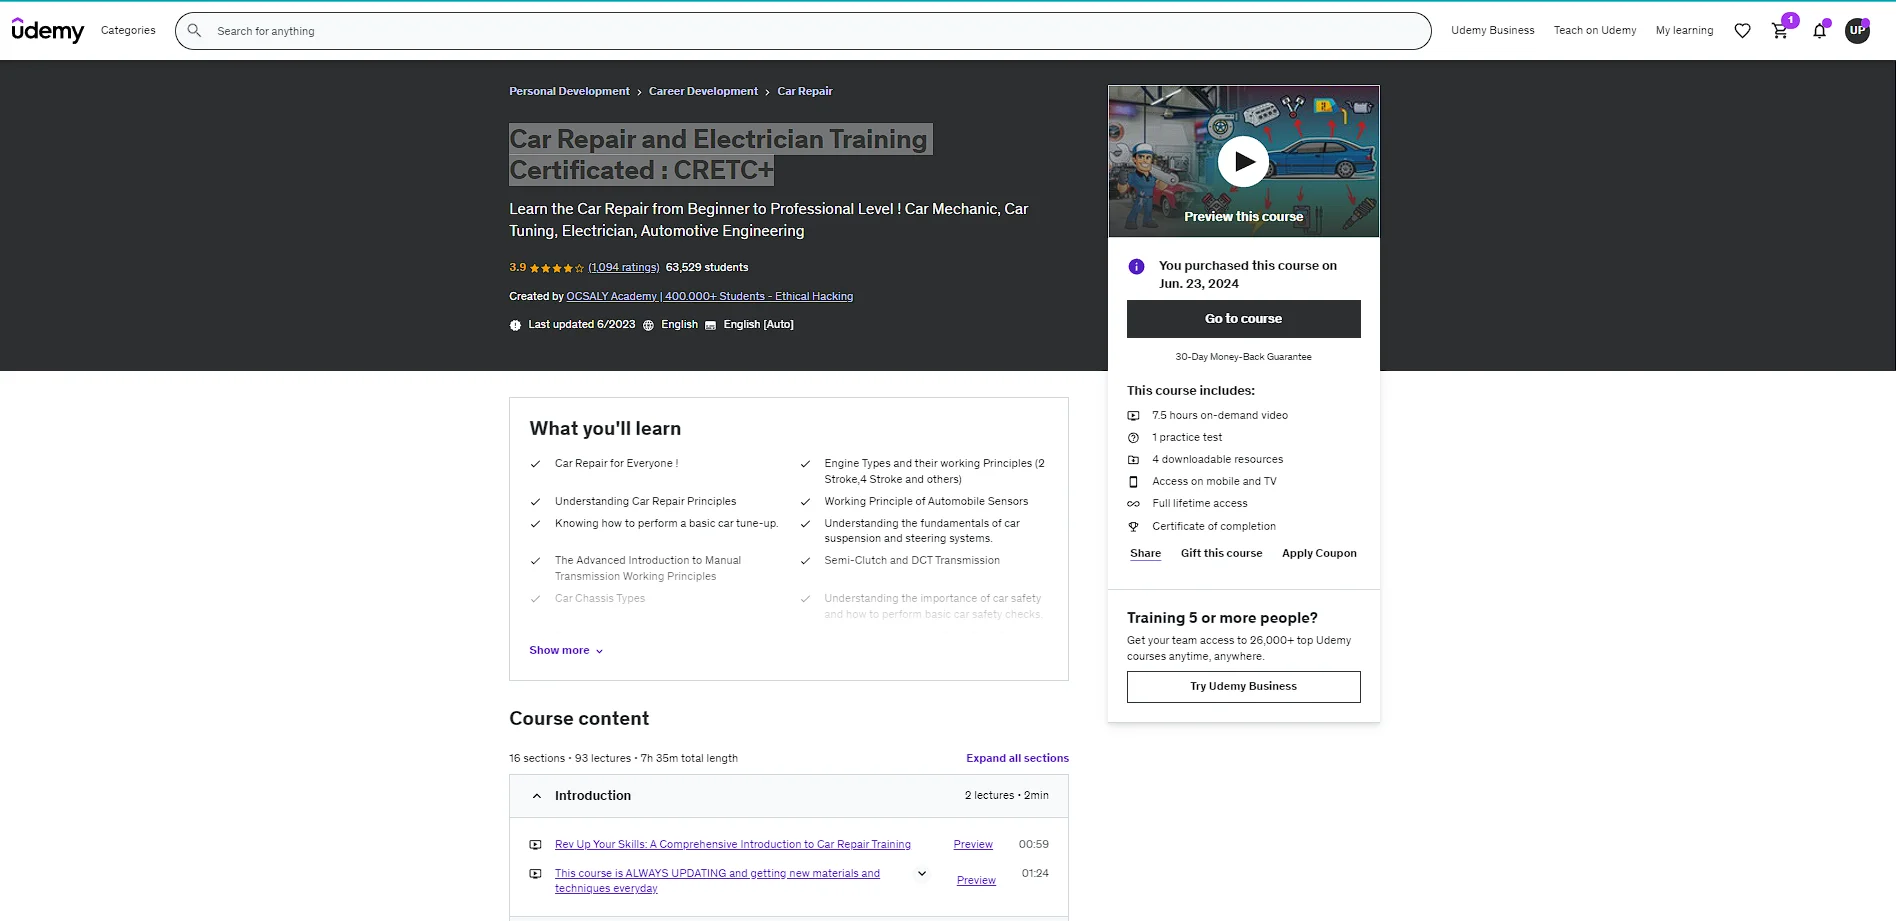Collapse the Introduction section

pyautogui.click(x=788, y=796)
